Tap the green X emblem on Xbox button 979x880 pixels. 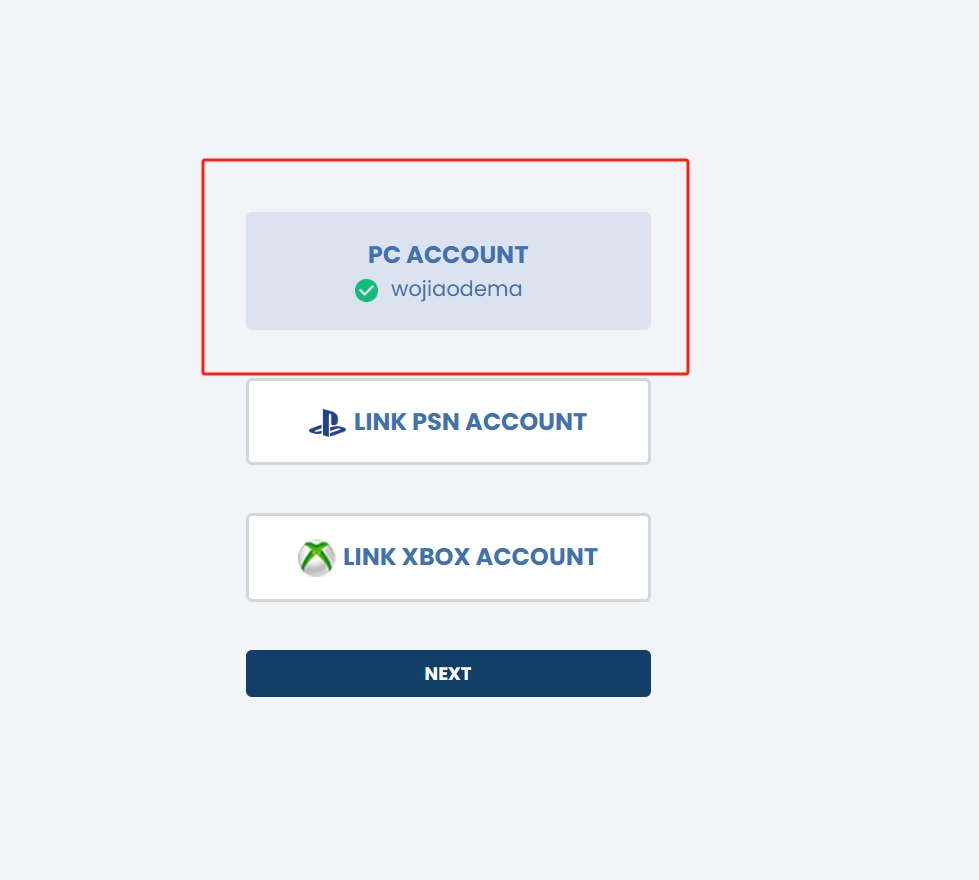click(317, 558)
